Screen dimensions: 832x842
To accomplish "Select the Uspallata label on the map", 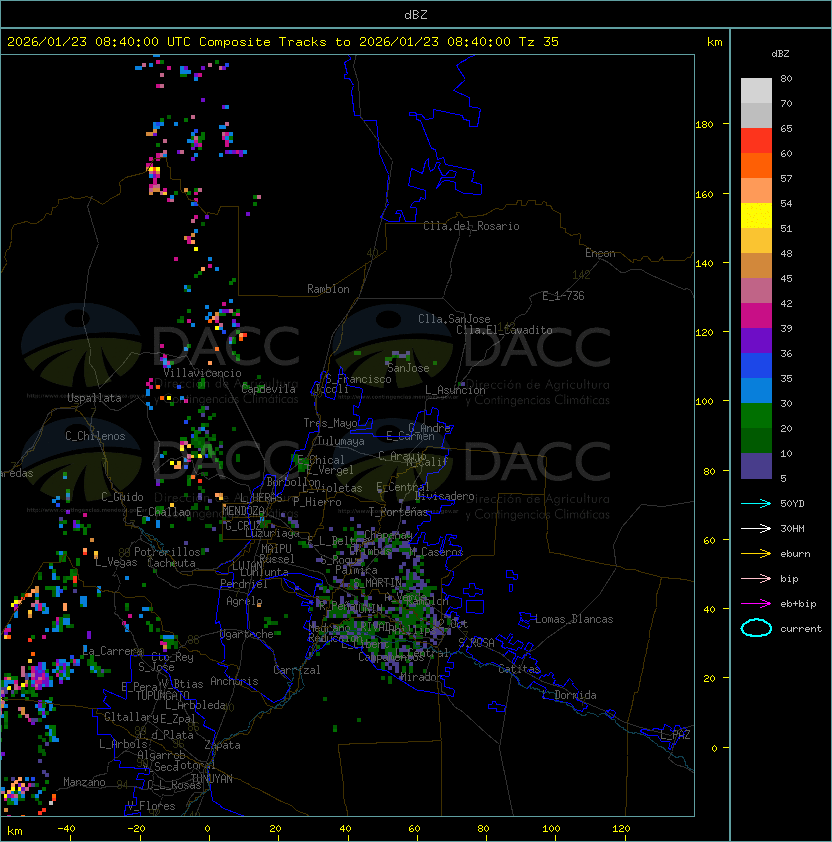I will [95, 398].
